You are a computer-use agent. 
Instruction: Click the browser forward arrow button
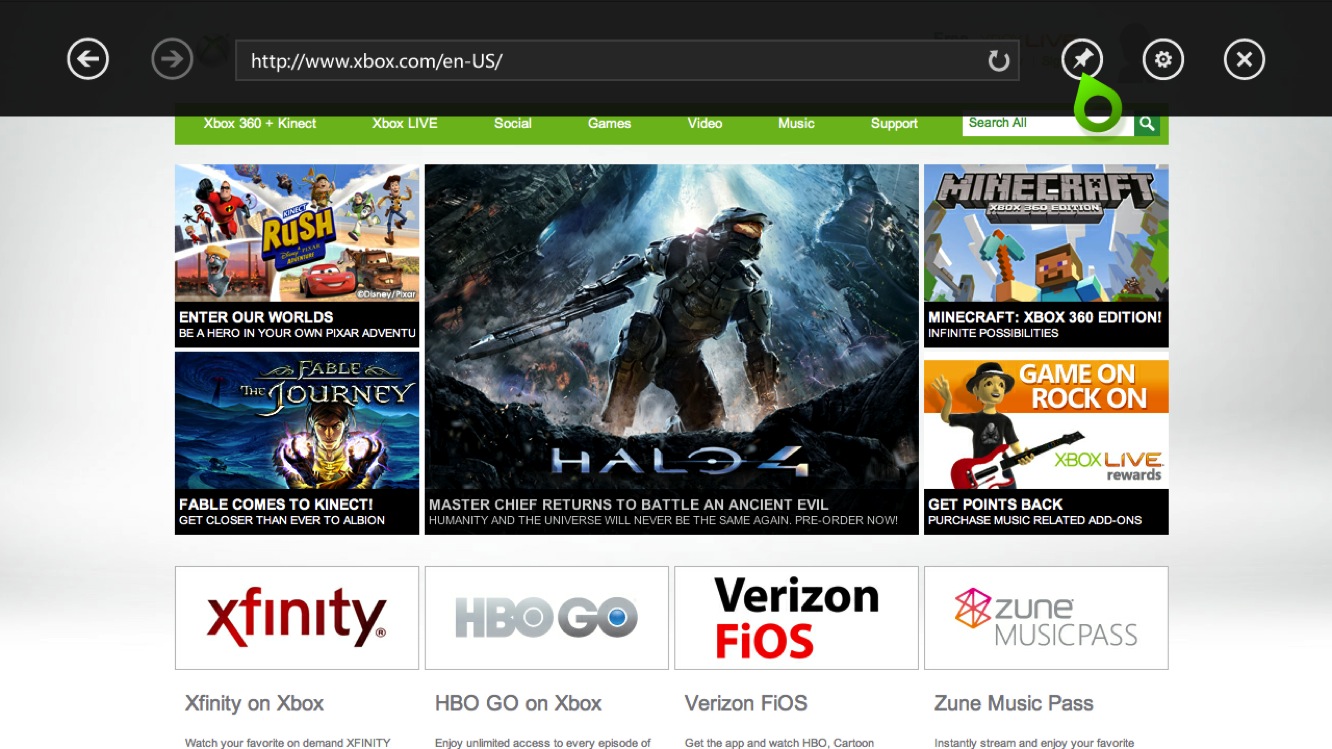[x=172, y=60]
